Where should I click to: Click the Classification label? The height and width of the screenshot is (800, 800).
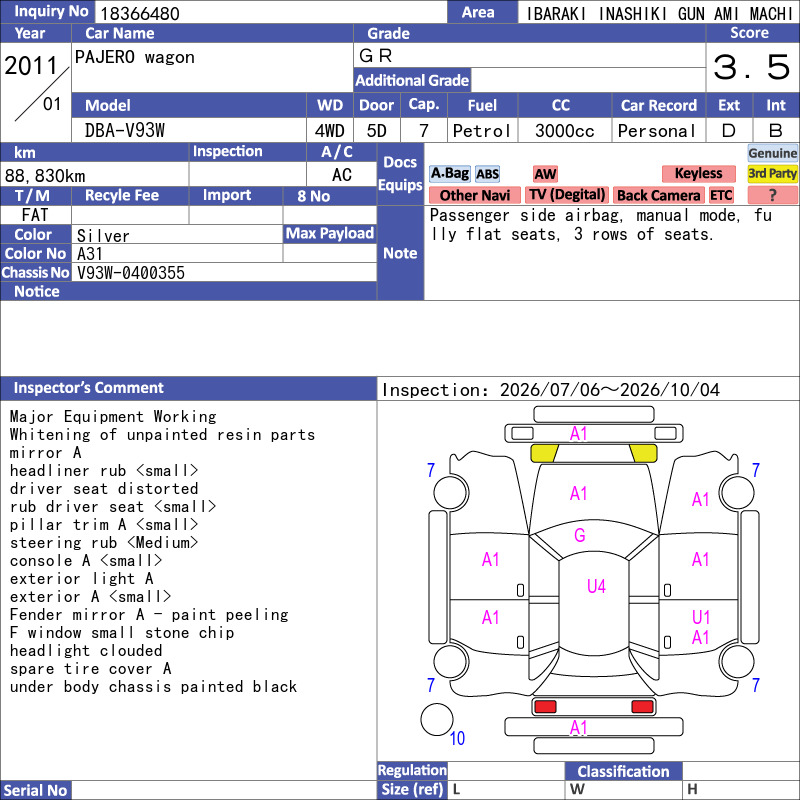[623, 771]
